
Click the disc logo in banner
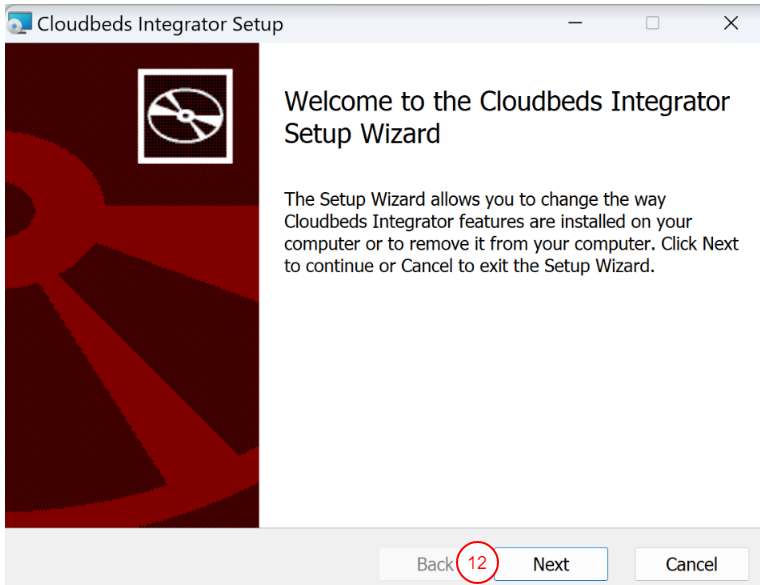click(185, 116)
